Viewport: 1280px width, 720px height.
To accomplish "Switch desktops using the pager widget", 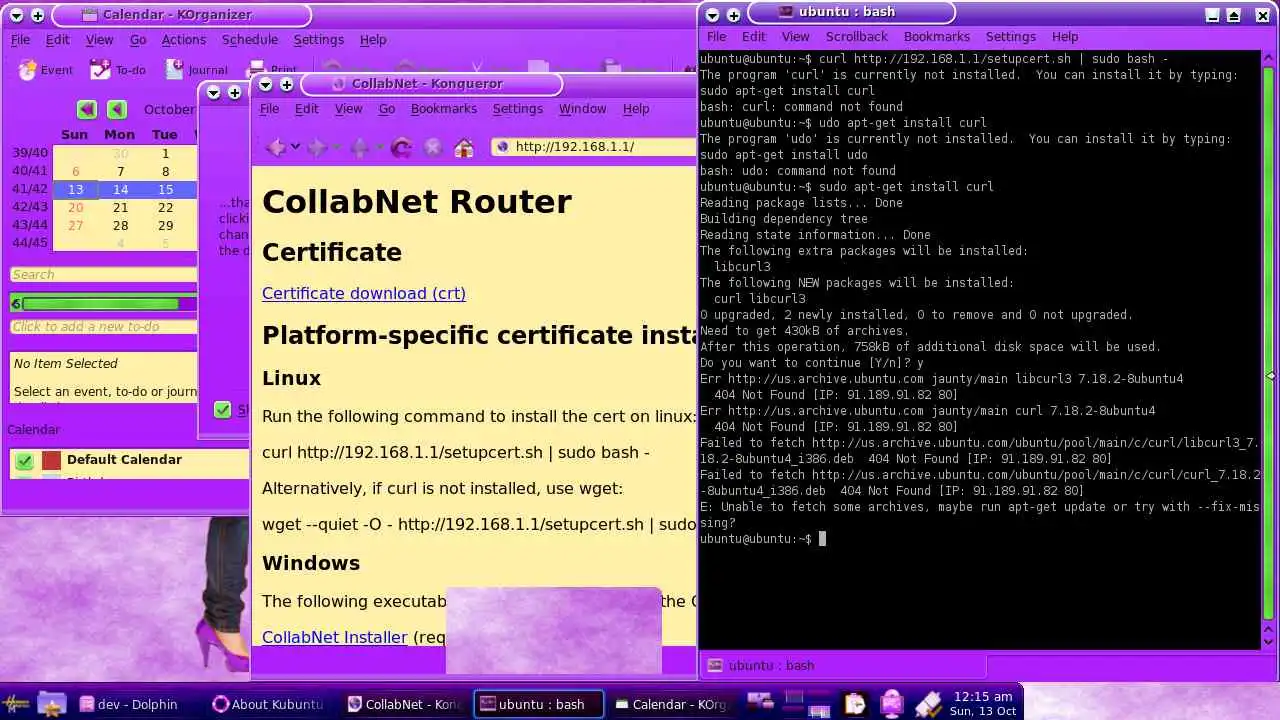I will [x=808, y=703].
